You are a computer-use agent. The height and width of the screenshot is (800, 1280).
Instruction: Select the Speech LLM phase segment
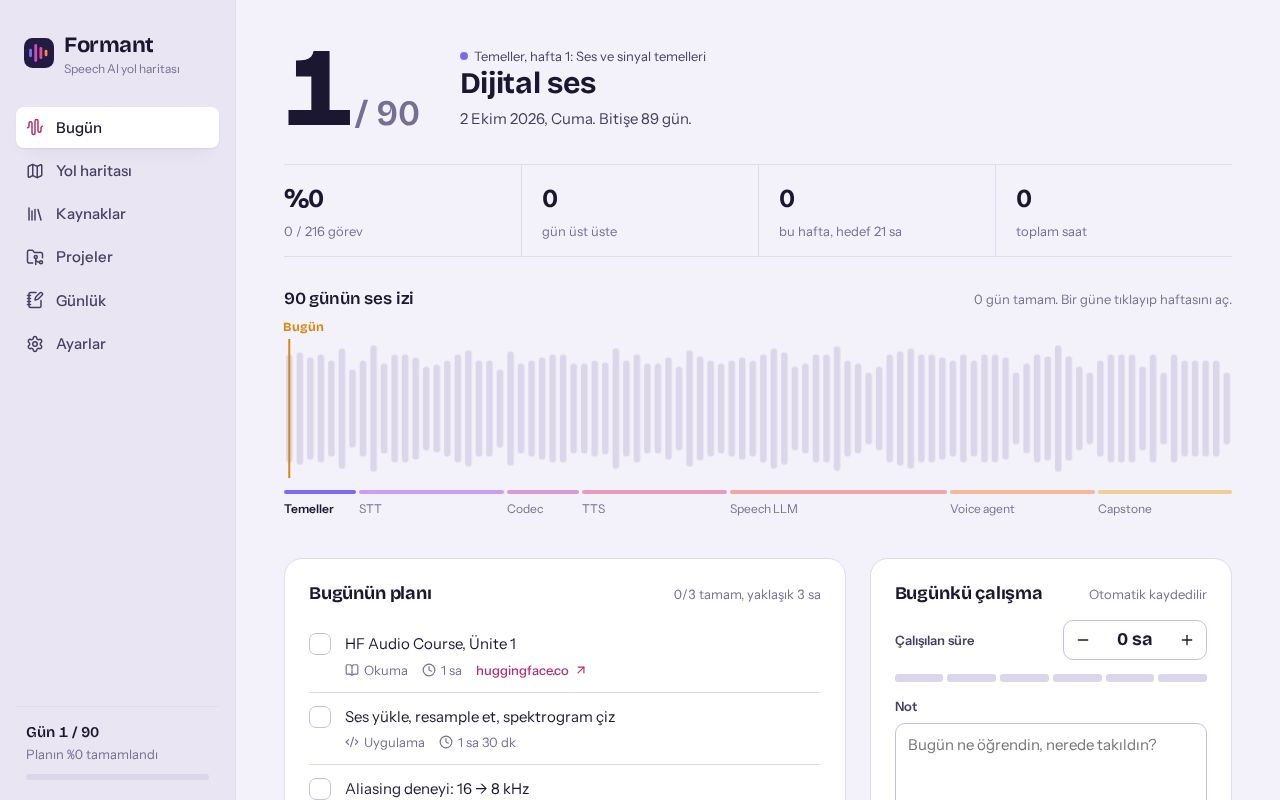pyautogui.click(x=838, y=501)
